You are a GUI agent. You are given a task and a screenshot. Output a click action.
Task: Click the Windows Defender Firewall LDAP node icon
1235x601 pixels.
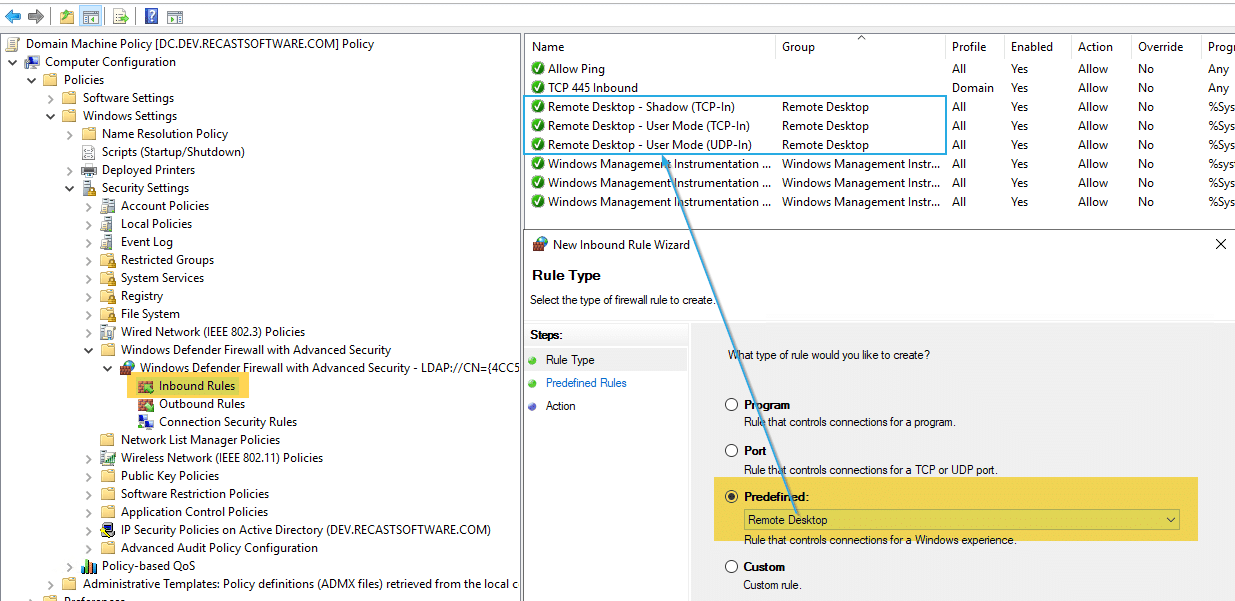pos(127,368)
